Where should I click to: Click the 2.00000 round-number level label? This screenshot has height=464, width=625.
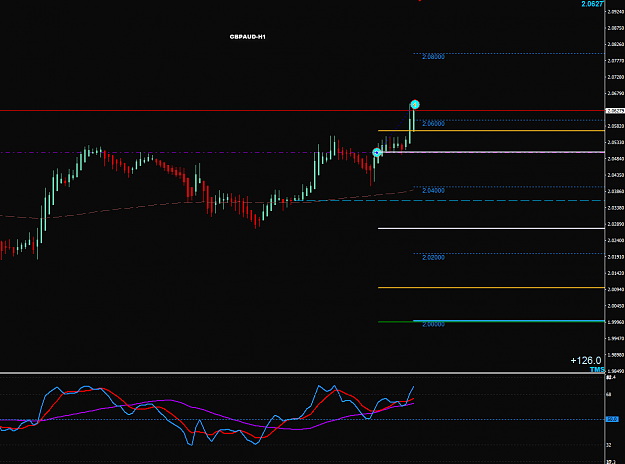point(433,324)
